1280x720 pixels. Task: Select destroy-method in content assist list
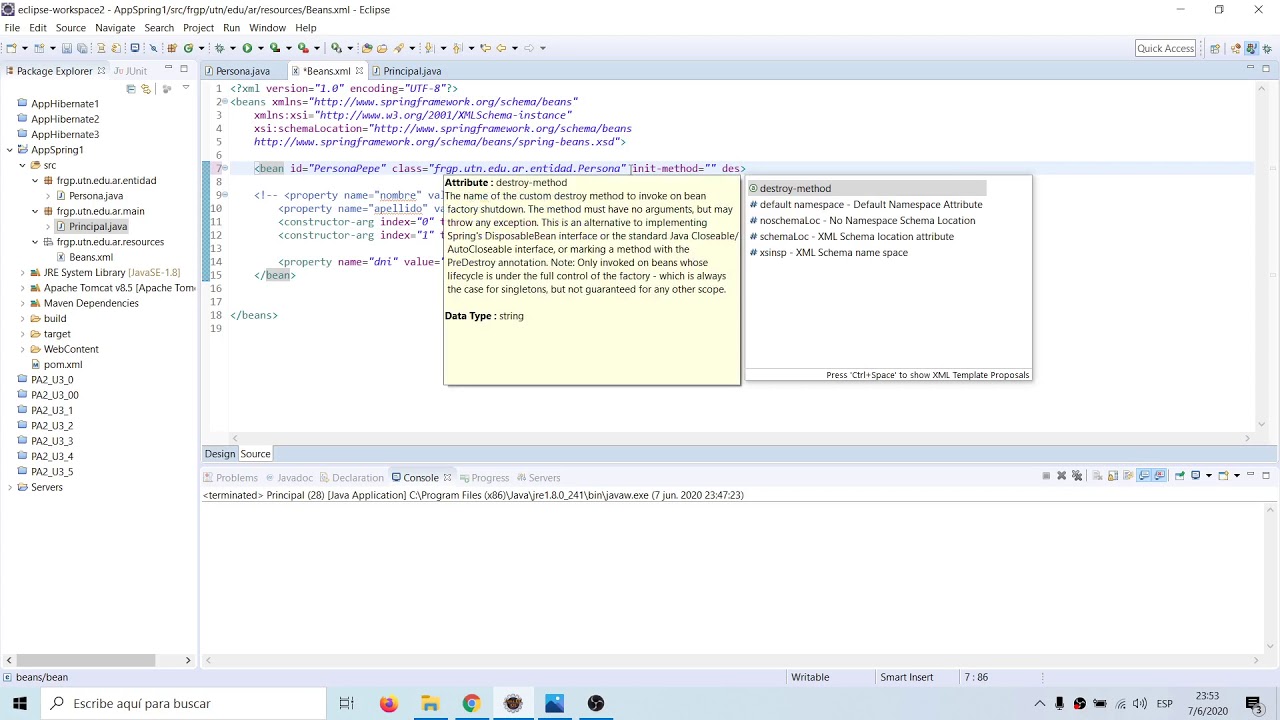(x=866, y=188)
